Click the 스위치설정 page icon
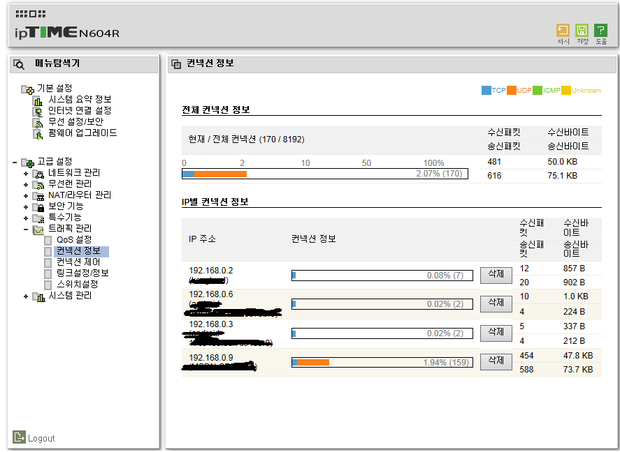 48,285
